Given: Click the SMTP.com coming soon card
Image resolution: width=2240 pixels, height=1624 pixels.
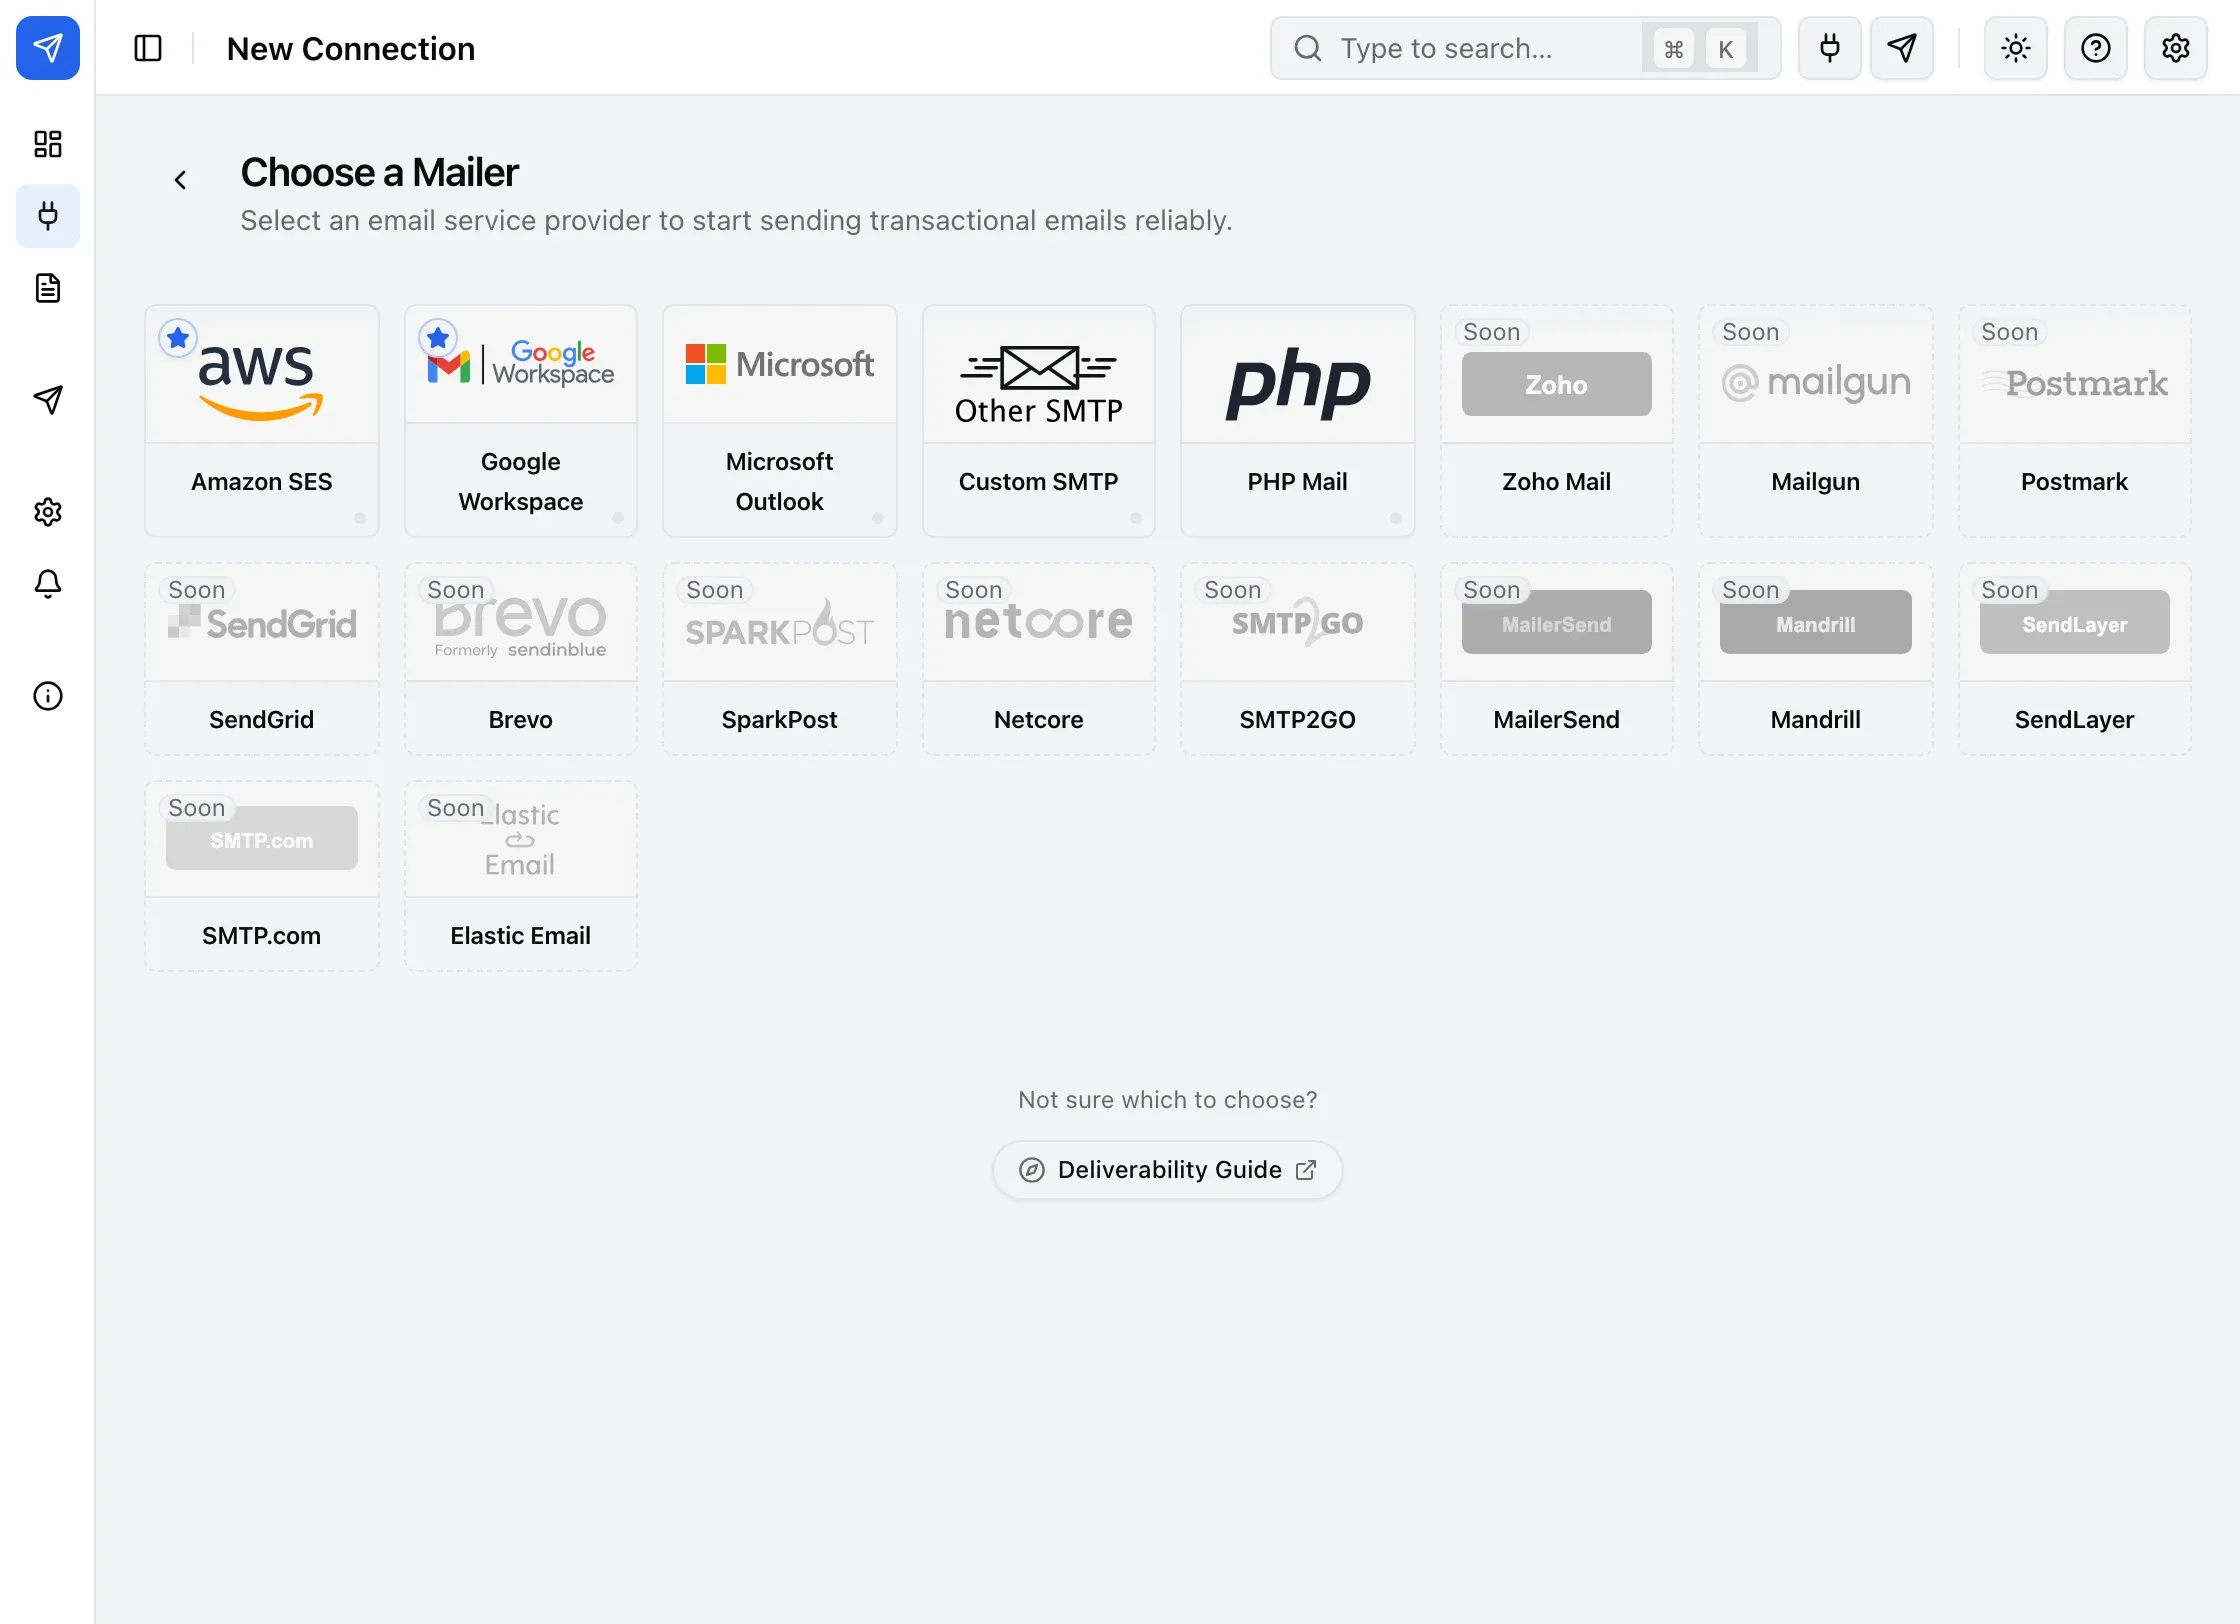Looking at the screenshot, I should coord(262,876).
